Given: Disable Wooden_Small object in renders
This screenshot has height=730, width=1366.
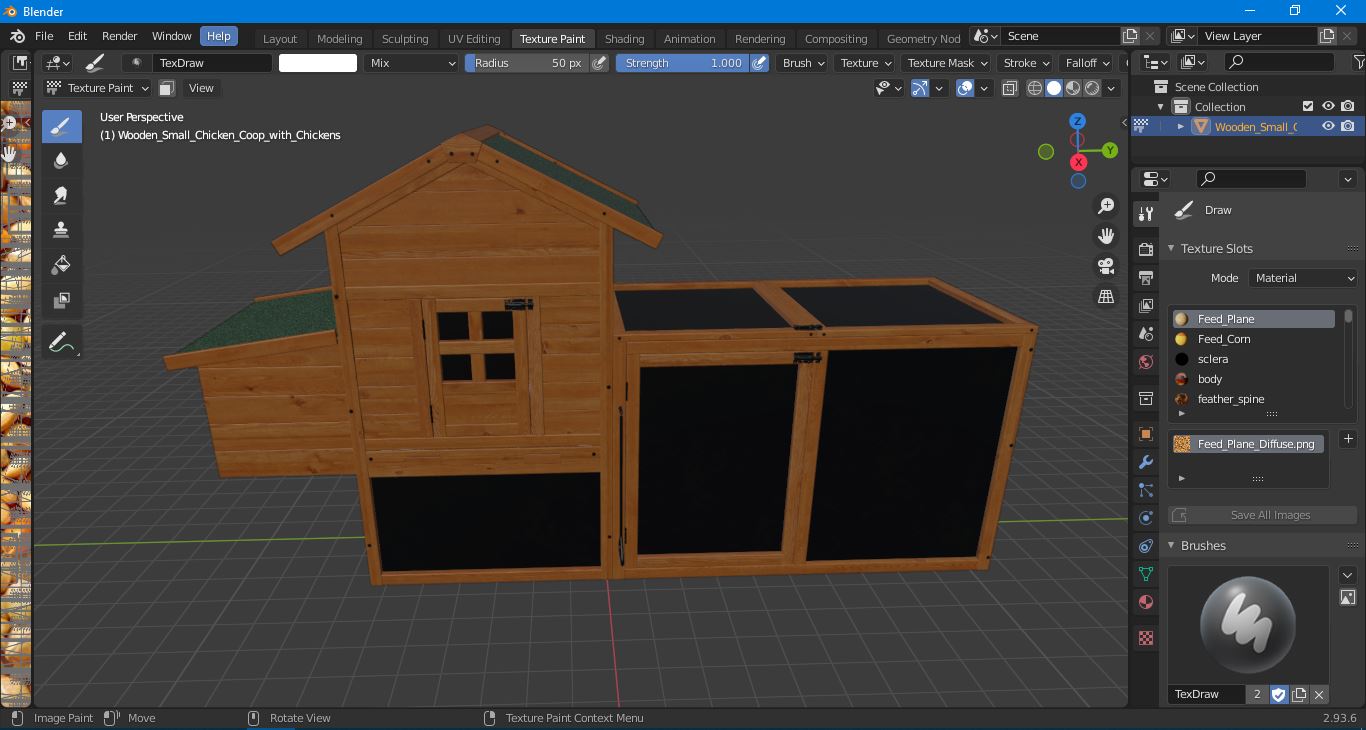Looking at the screenshot, I should (1348, 126).
